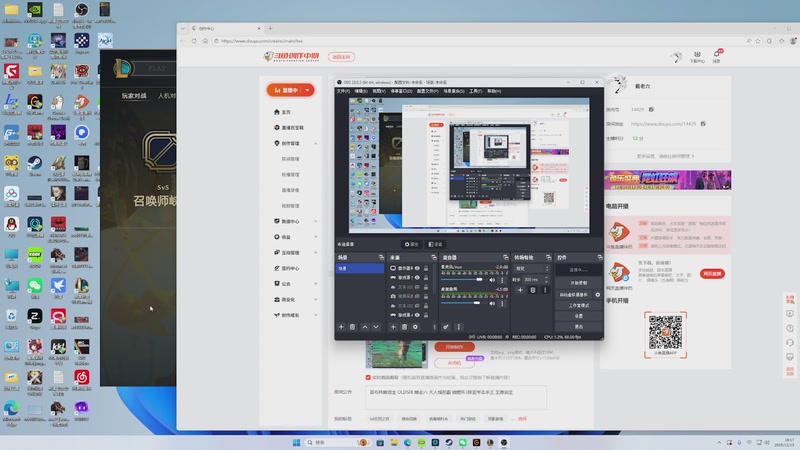Add a new scene in OBS 场景 dock

coord(341,327)
